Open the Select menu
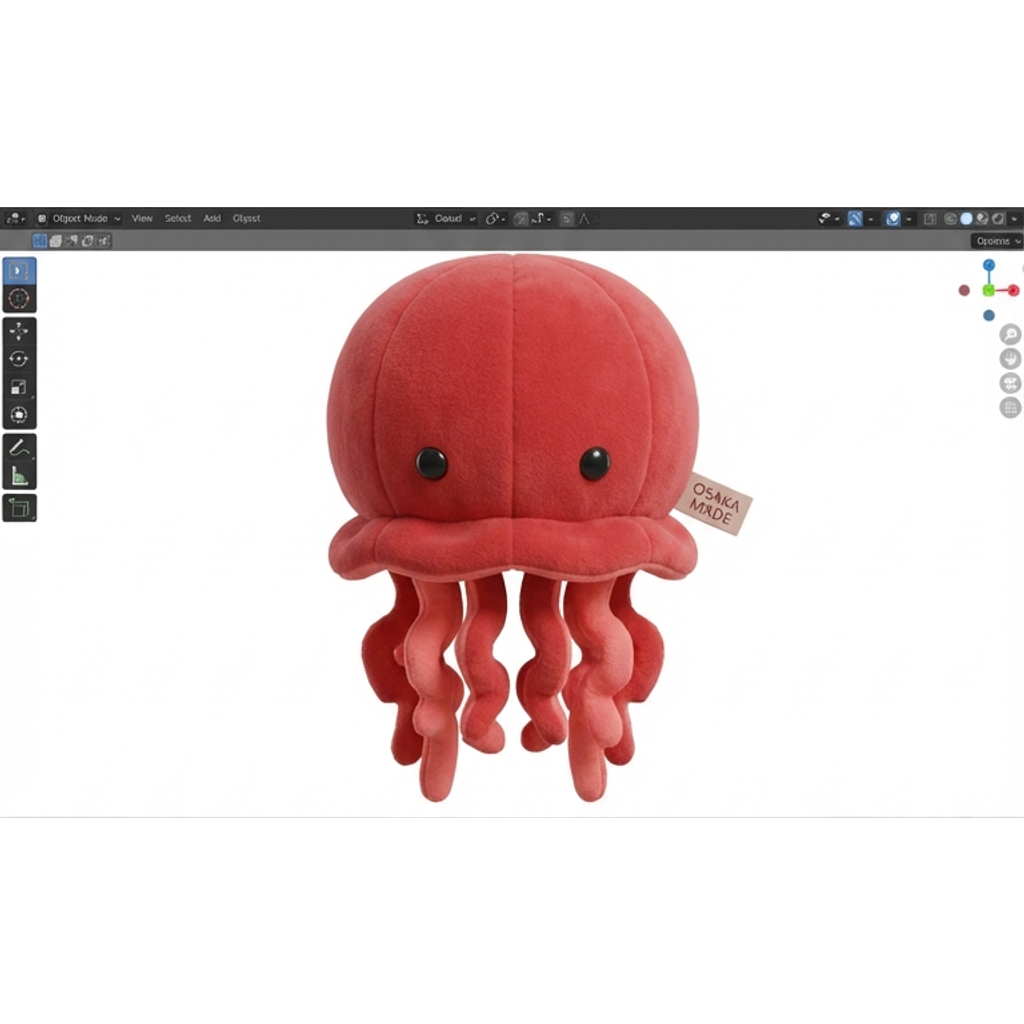 178,219
